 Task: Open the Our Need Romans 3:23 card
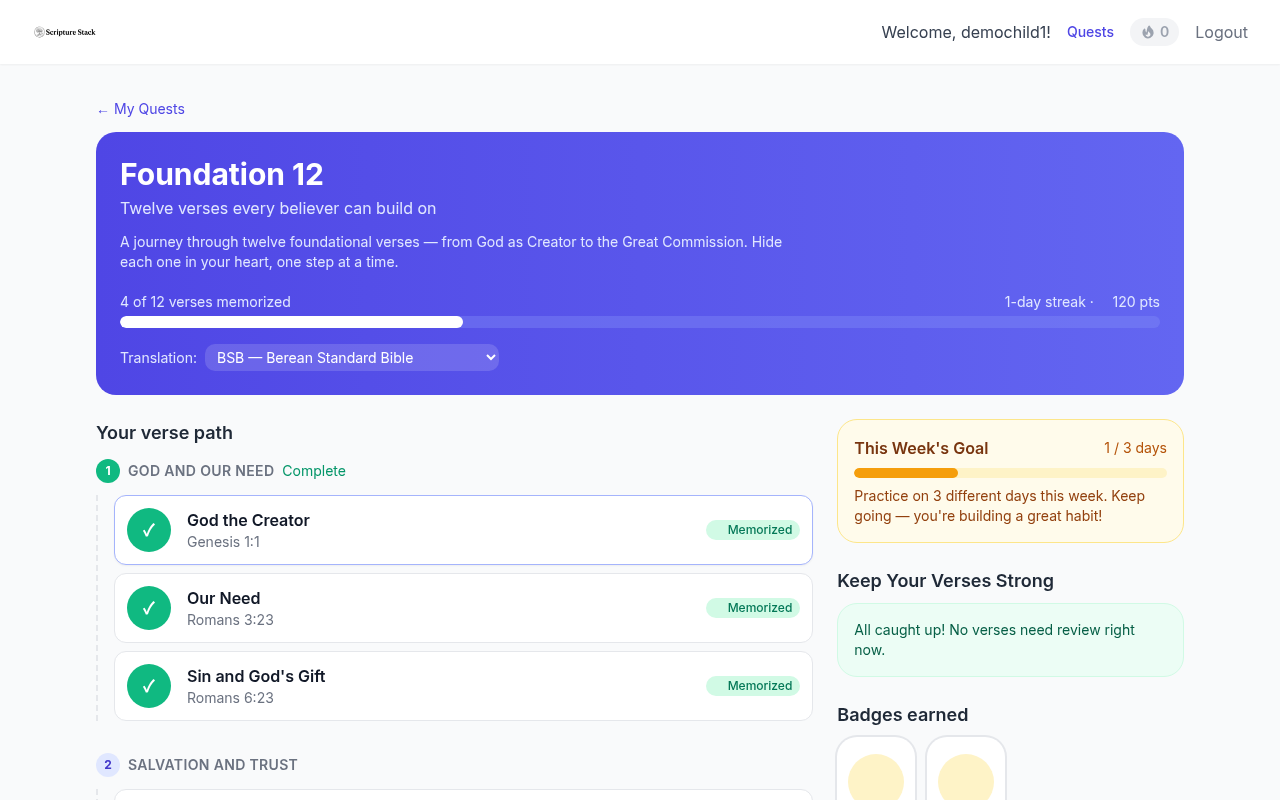click(463, 608)
